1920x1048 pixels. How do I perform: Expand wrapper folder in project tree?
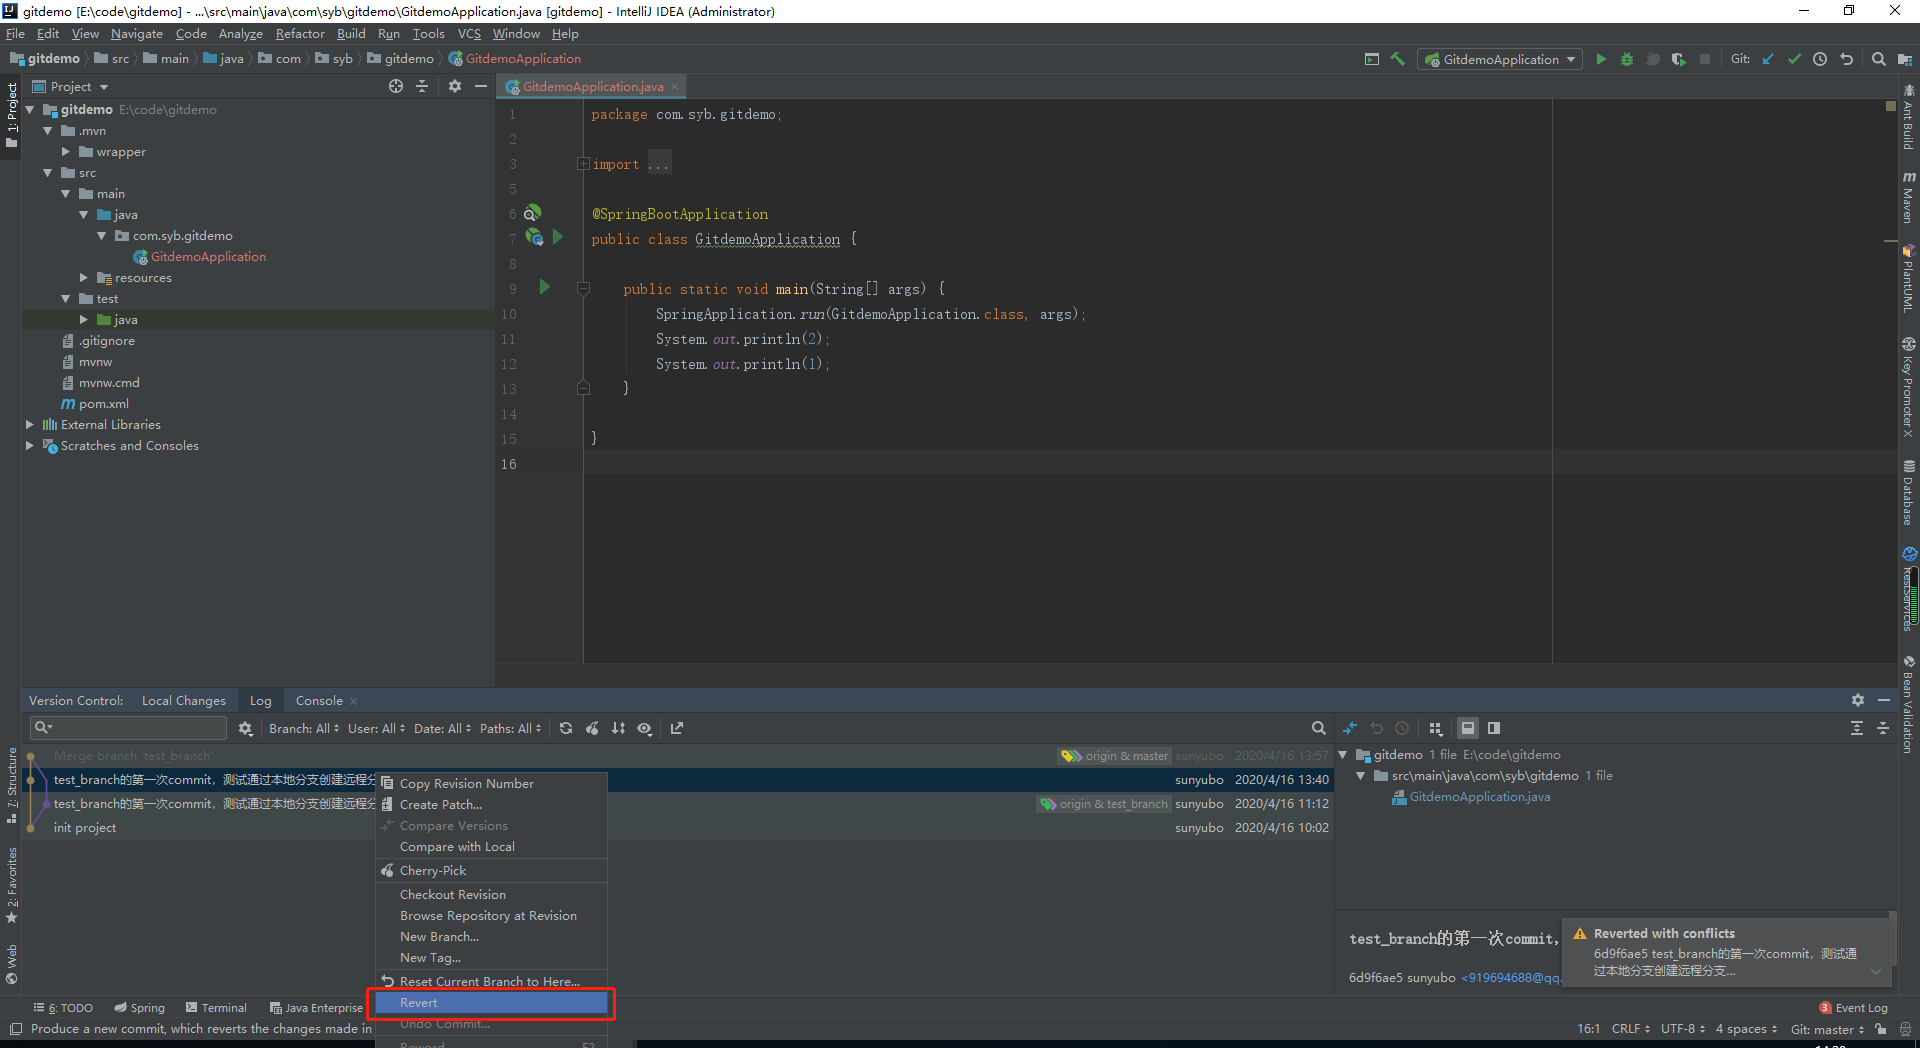point(66,152)
